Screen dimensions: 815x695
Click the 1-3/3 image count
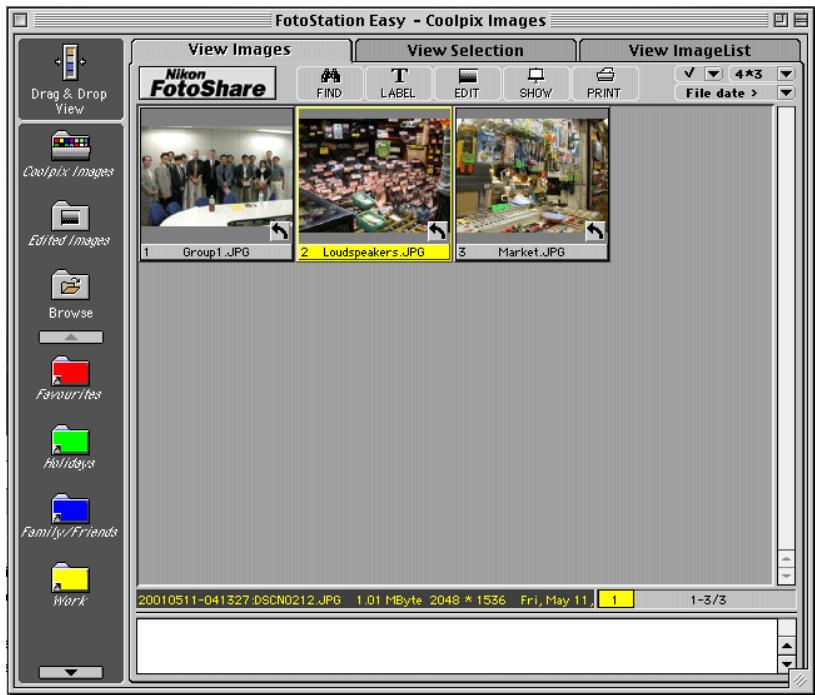click(x=708, y=600)
